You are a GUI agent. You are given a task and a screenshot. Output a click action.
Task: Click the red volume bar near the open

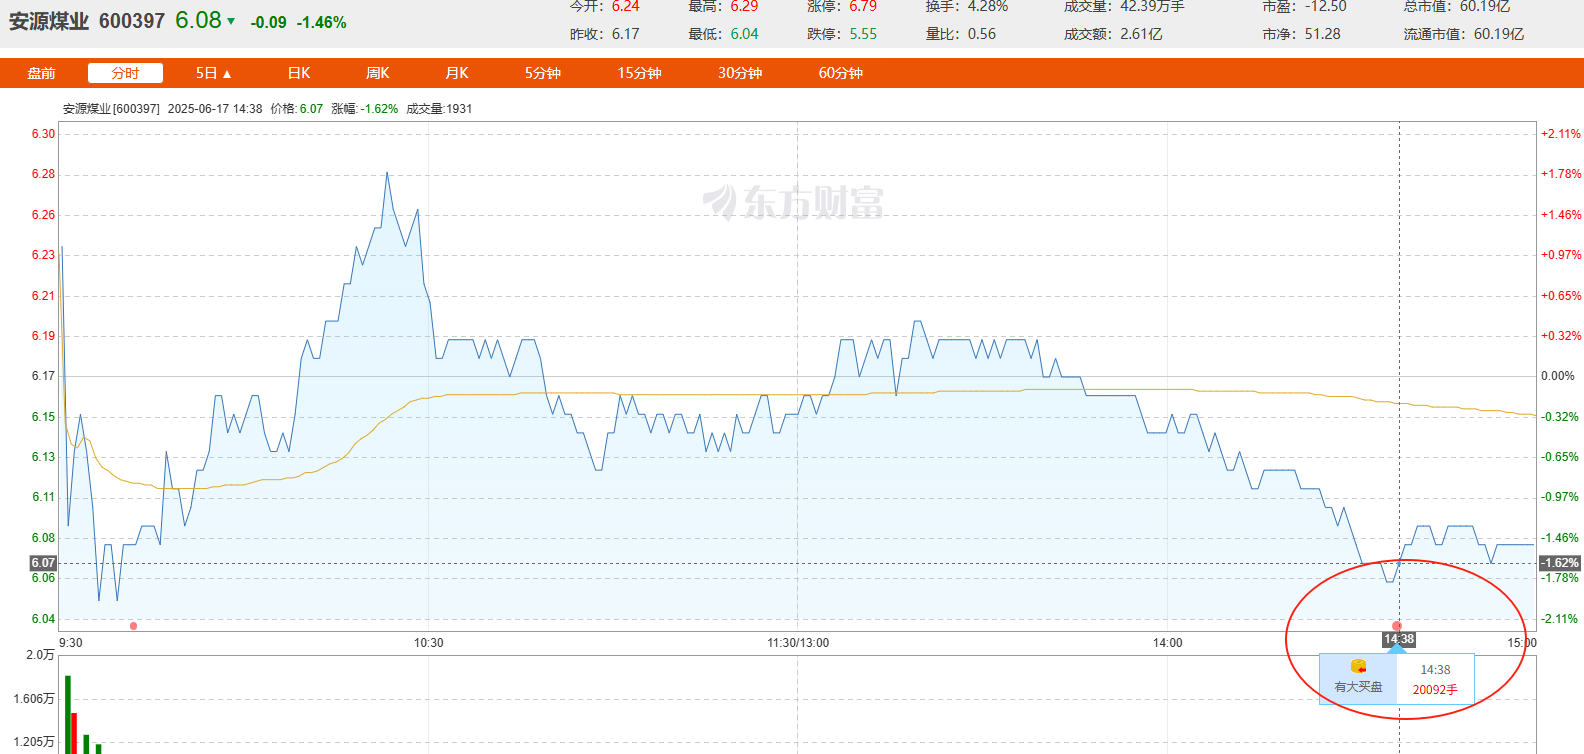74,734
